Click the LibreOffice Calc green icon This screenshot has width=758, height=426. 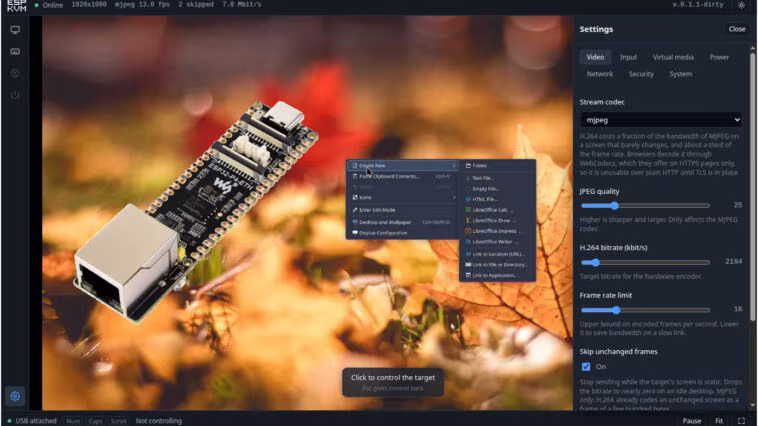pos(468,210)
